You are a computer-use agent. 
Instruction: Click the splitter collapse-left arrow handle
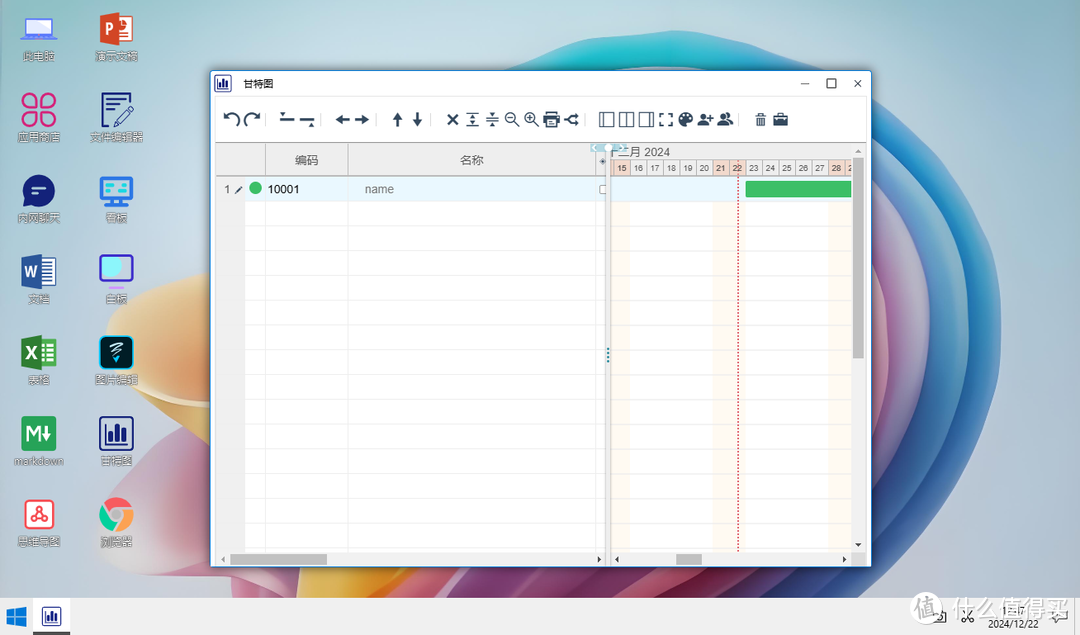click(596, 148)
